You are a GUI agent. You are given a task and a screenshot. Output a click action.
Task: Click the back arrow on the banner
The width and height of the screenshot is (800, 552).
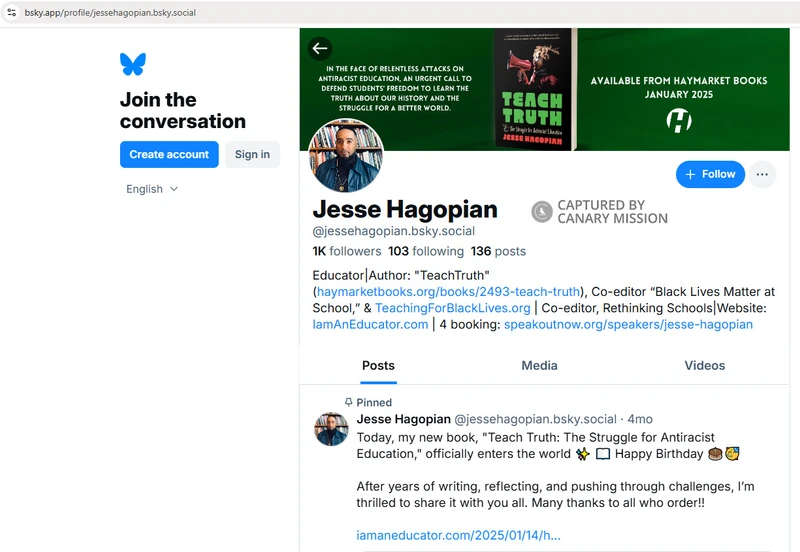click(320, 48)
